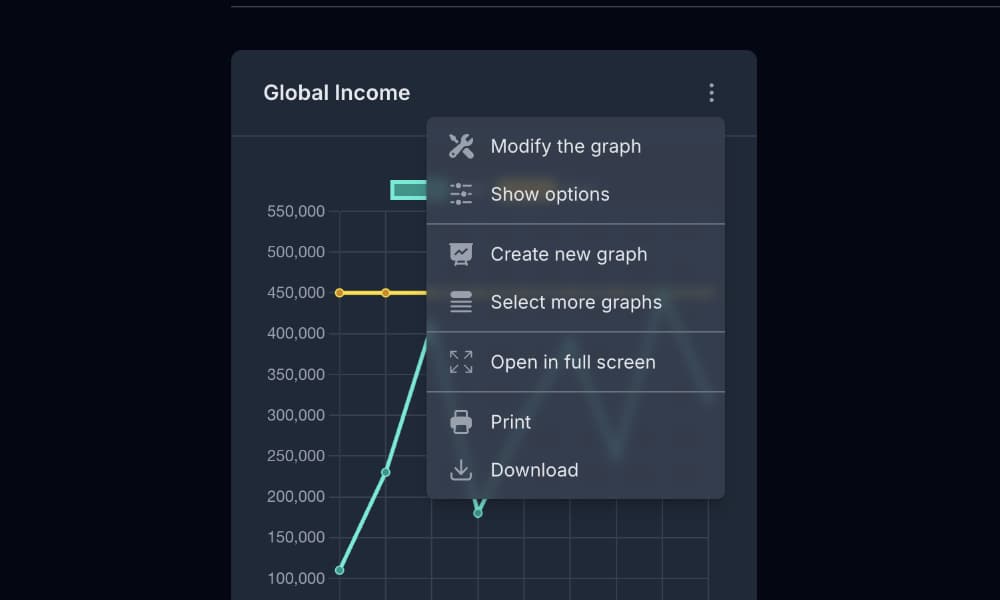
Task: Click the printer icon
Action: [461, 422]
